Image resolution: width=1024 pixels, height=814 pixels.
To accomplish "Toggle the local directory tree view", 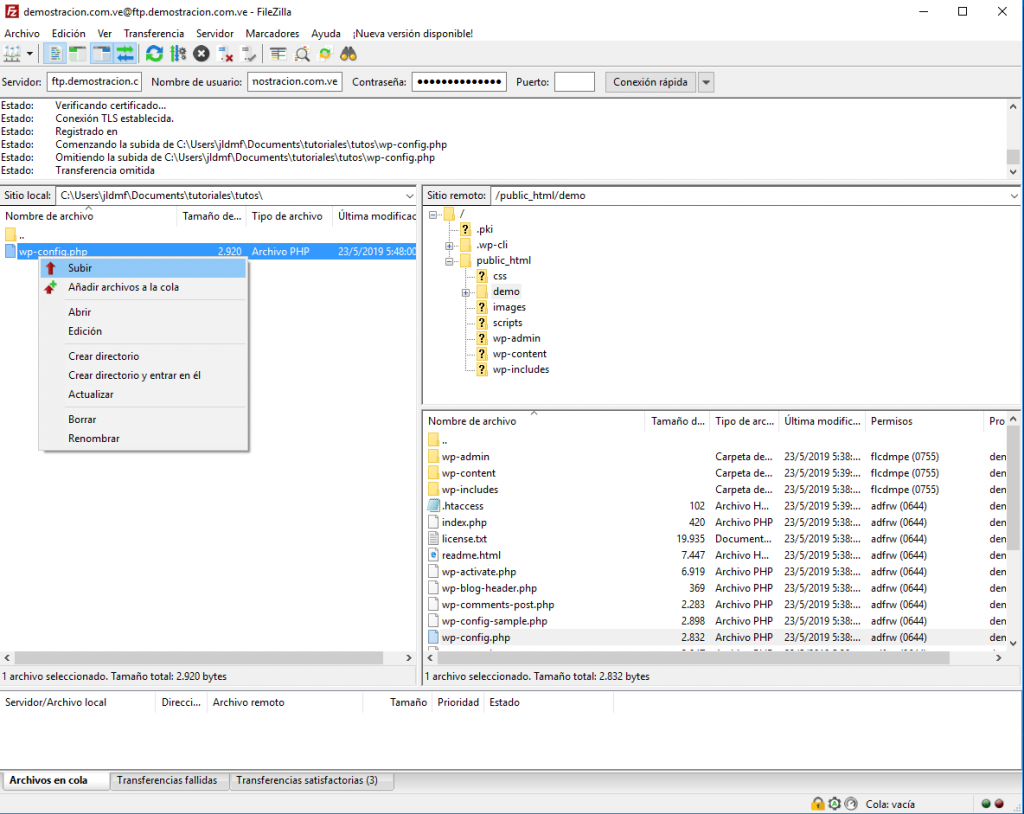I will (x=77, y=54).
